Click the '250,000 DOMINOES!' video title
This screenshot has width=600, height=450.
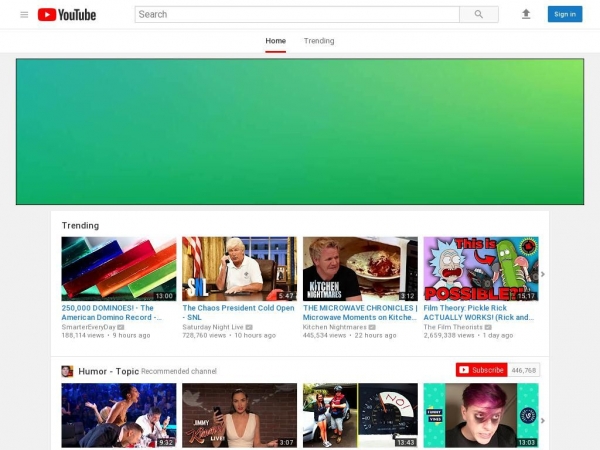tap(111, 313)
